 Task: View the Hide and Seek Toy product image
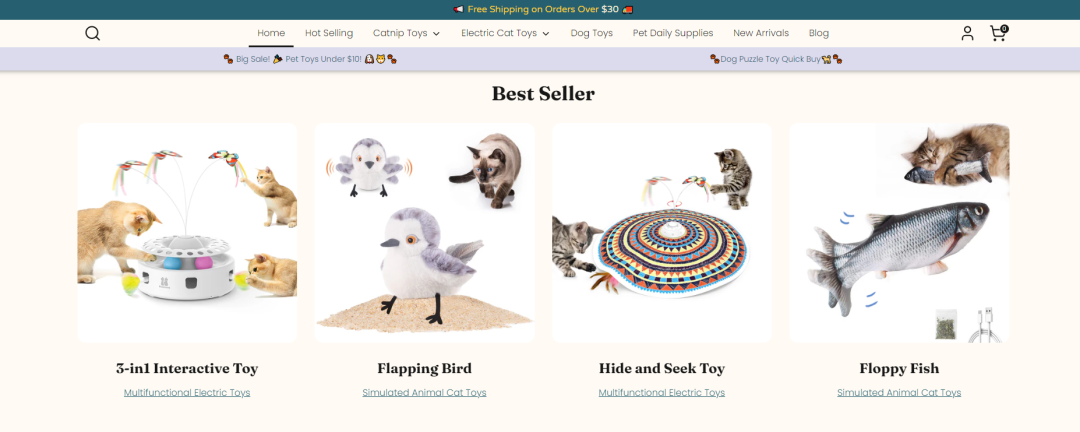click(x=661, y=233)
